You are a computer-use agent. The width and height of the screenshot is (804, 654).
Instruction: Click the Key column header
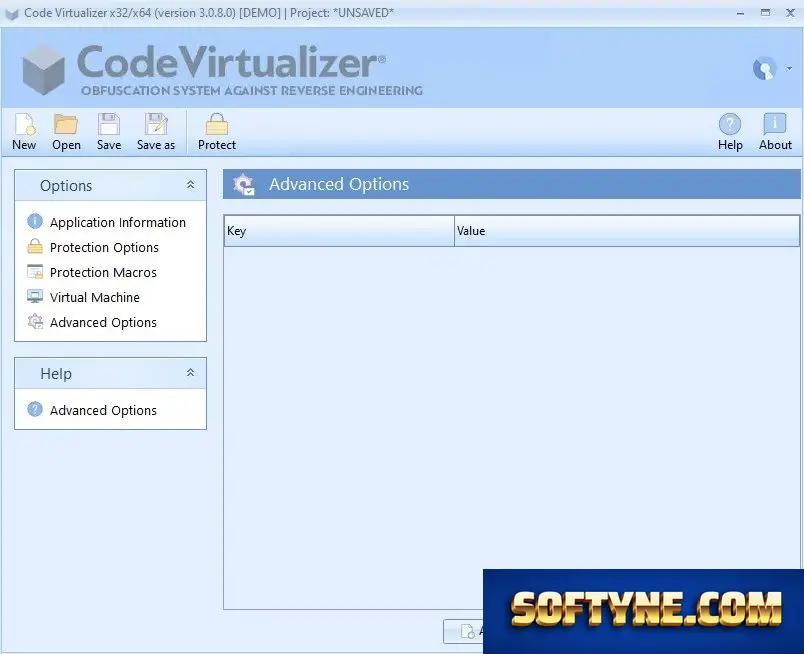tap(339, 231)
